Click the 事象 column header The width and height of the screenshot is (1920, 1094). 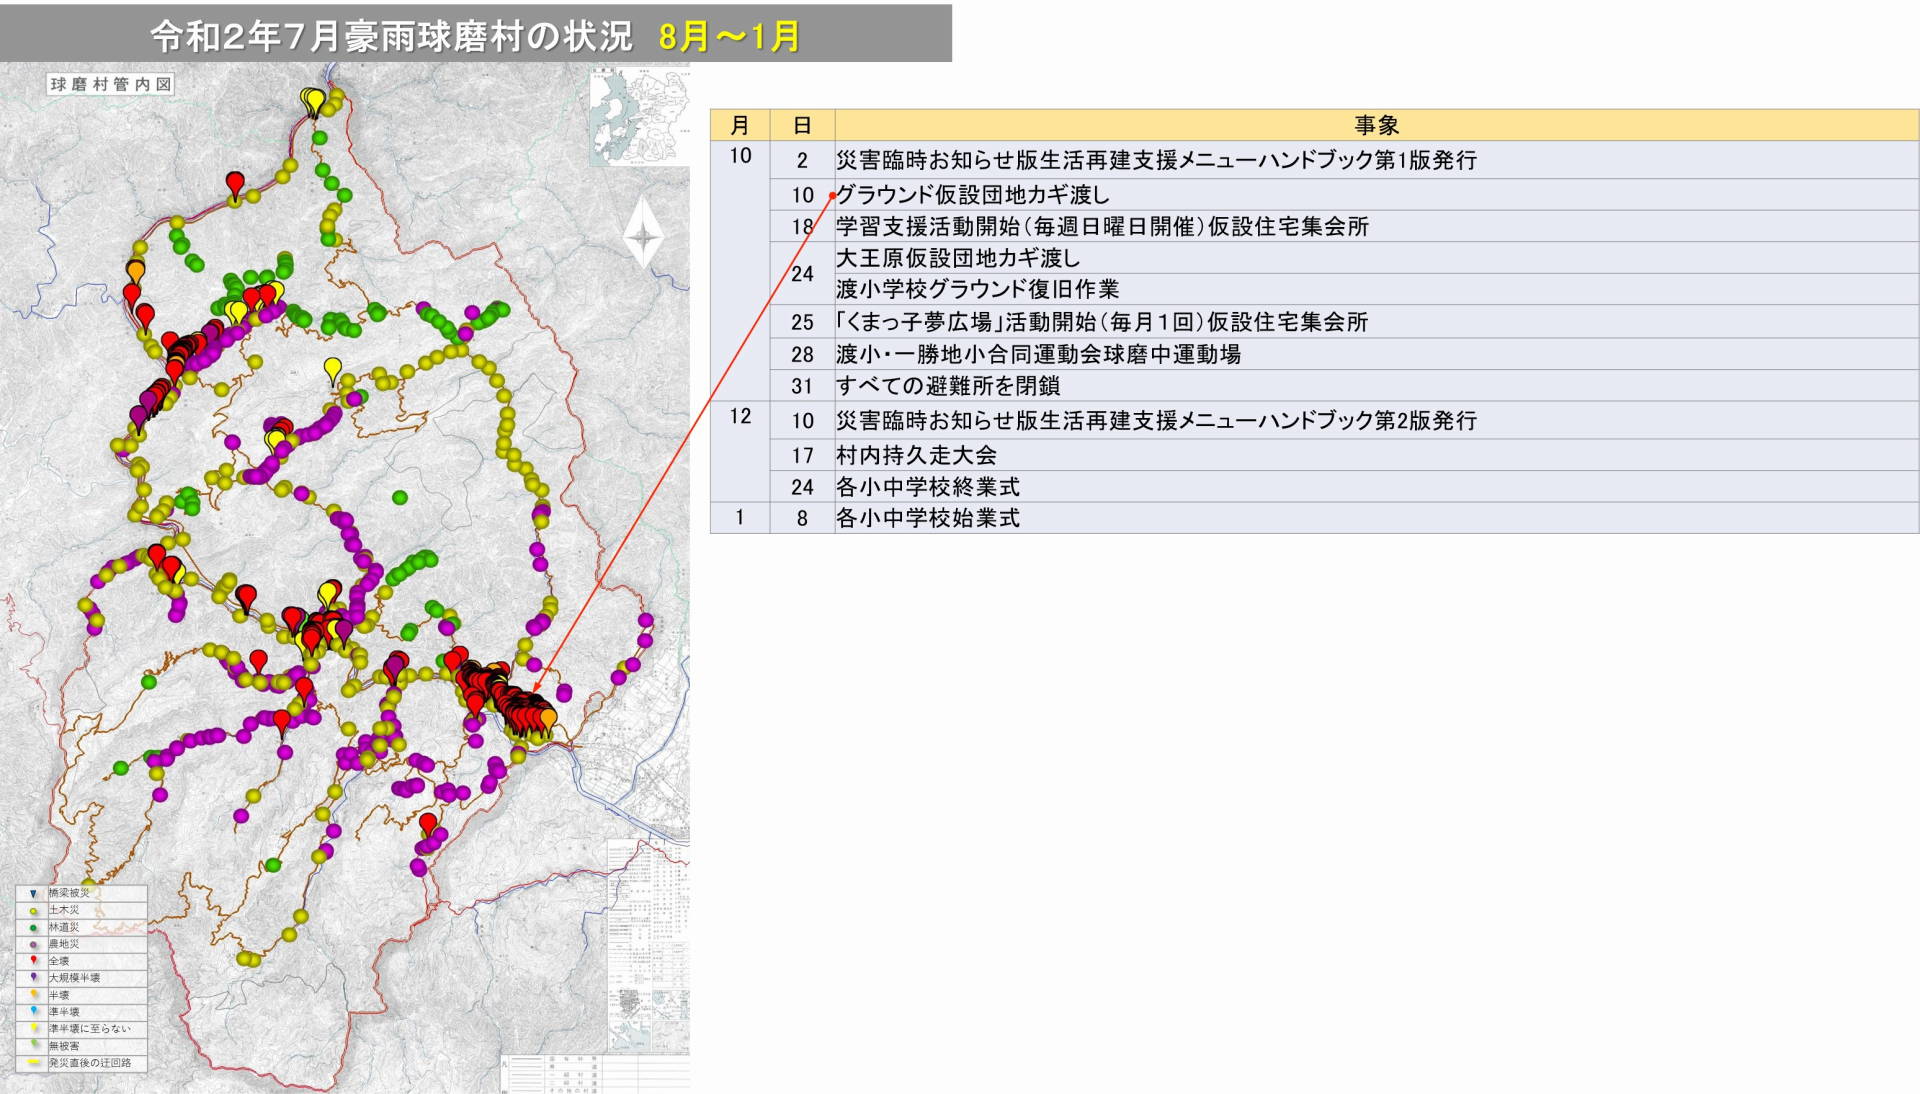(x=1377, y=125)
